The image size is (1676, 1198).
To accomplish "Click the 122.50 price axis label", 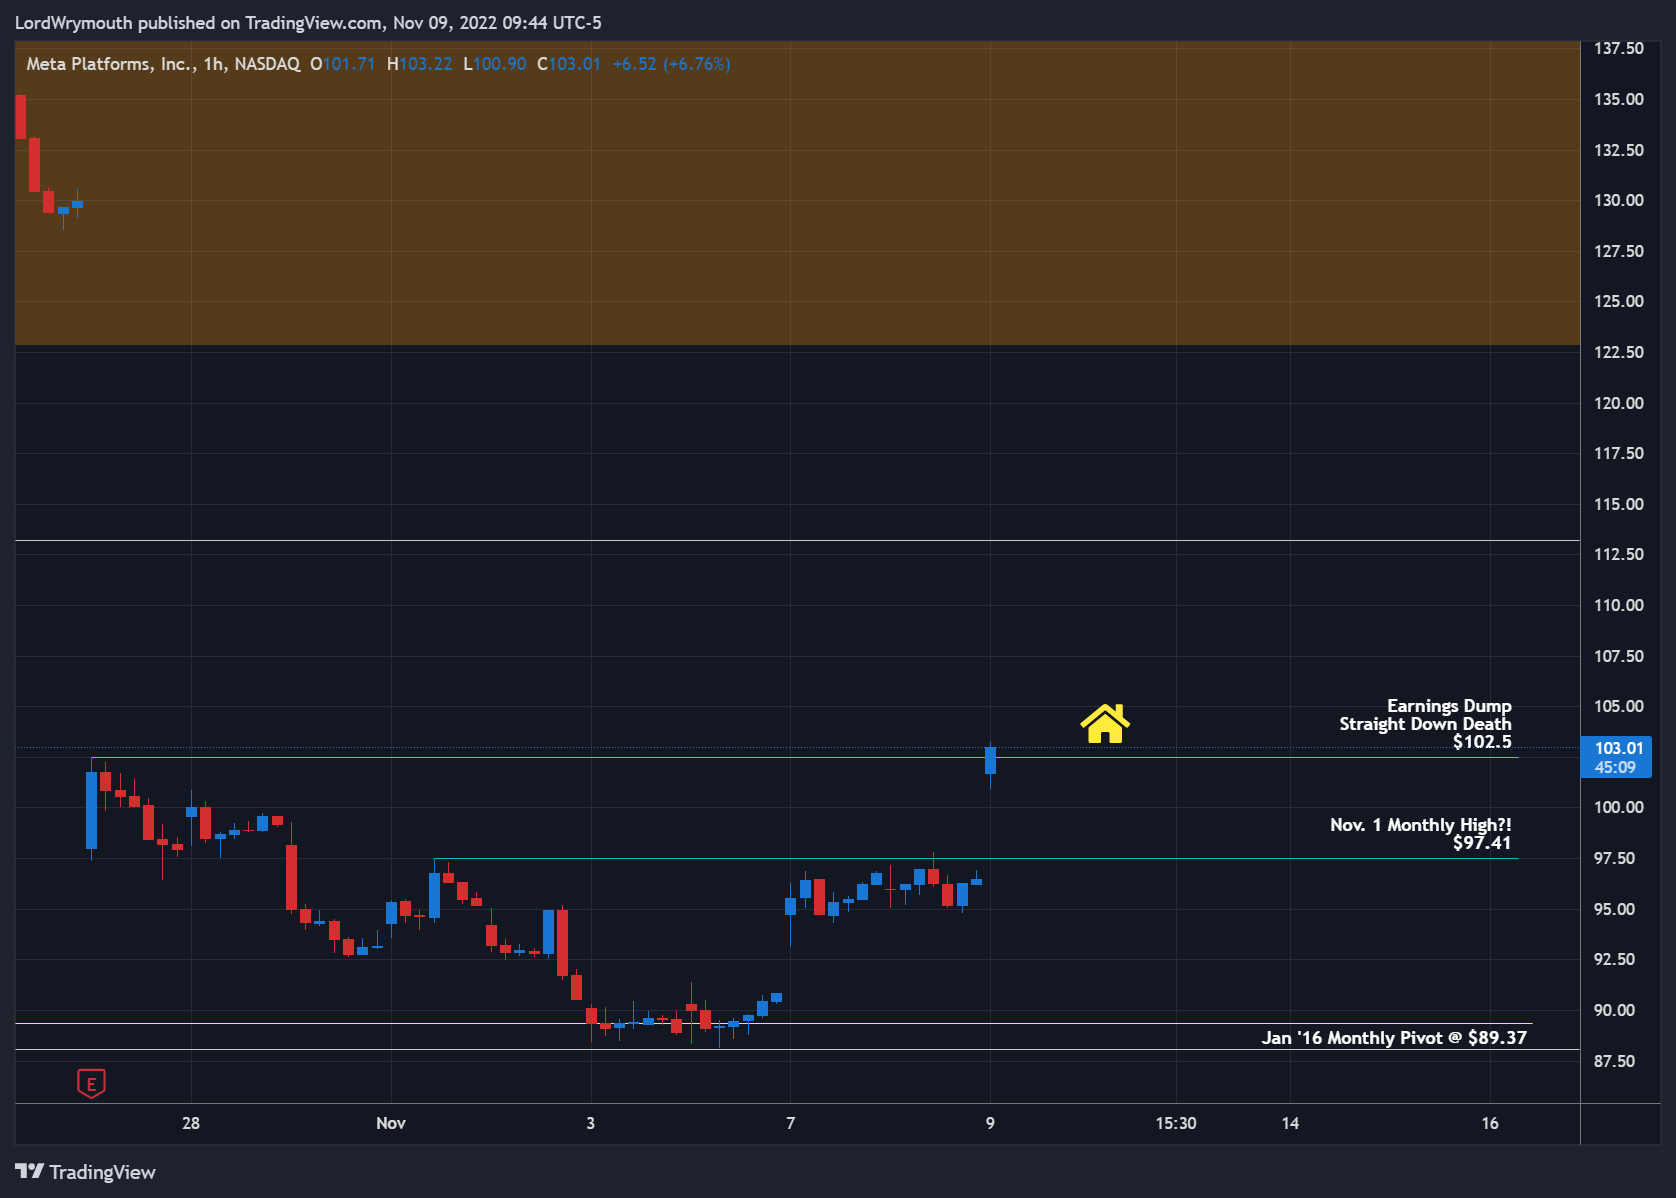I will (1618, 352).
